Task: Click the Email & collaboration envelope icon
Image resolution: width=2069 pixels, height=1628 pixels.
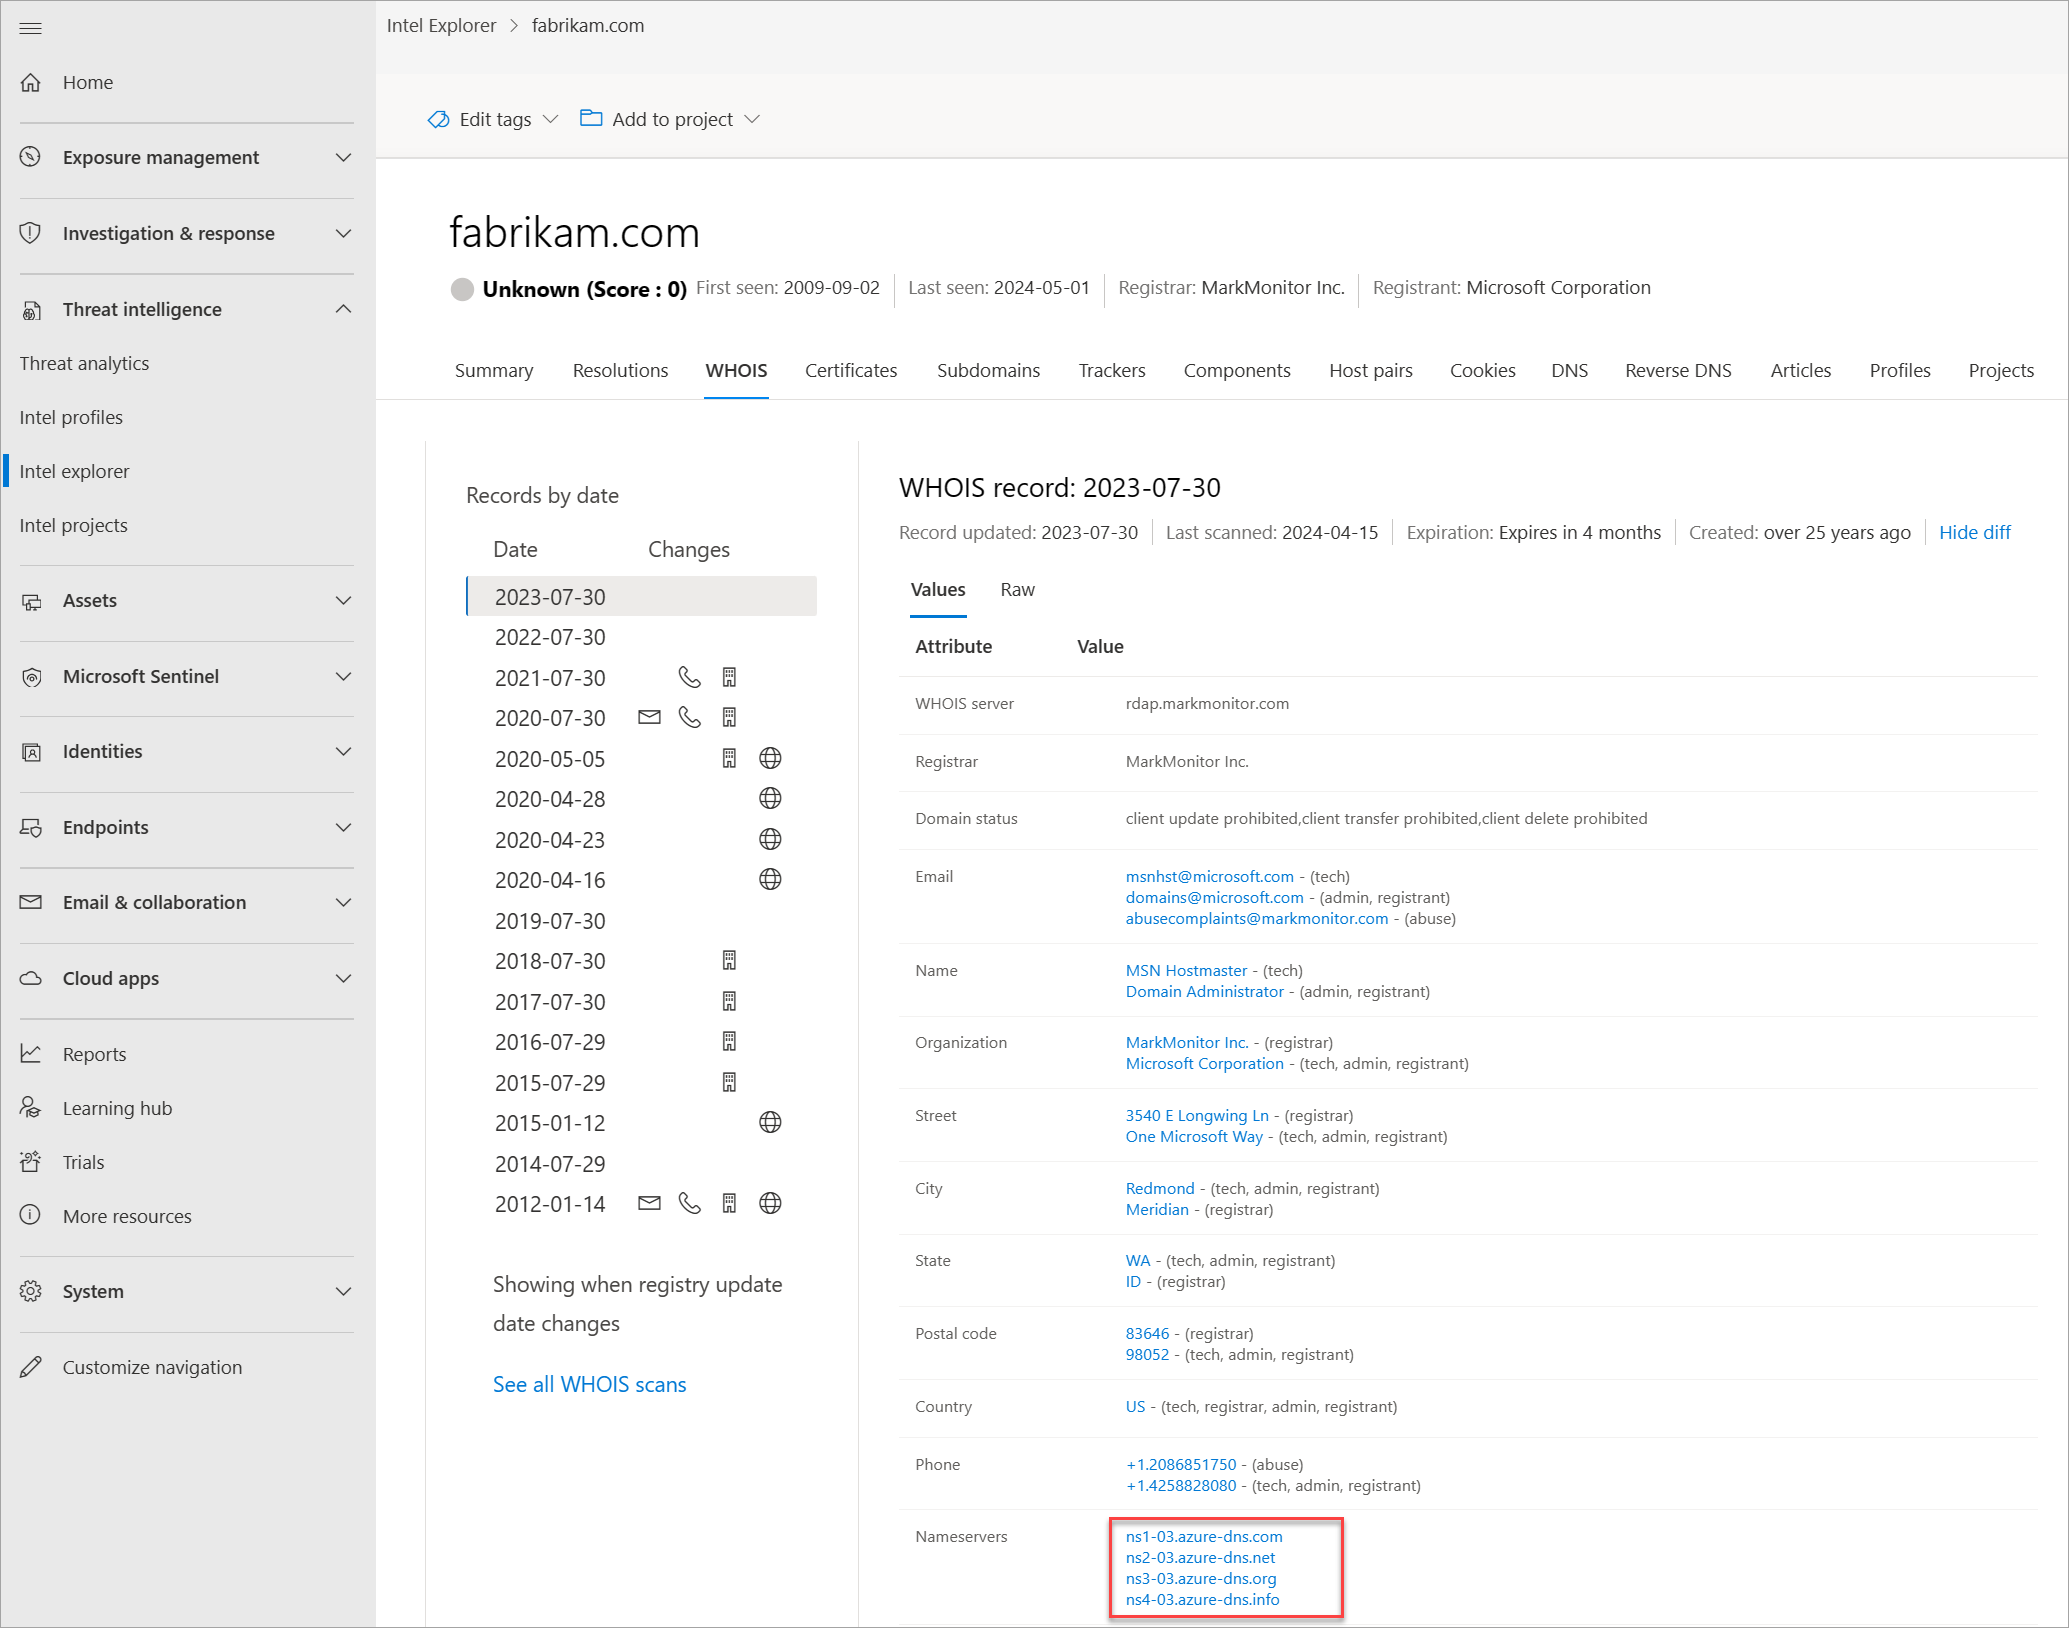Action: (31, 902)
